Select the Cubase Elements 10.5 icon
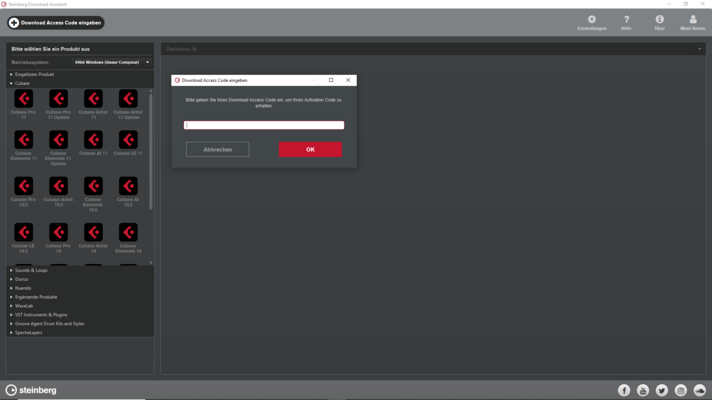The width and height of the screenshot is (712, 400). 93,186
